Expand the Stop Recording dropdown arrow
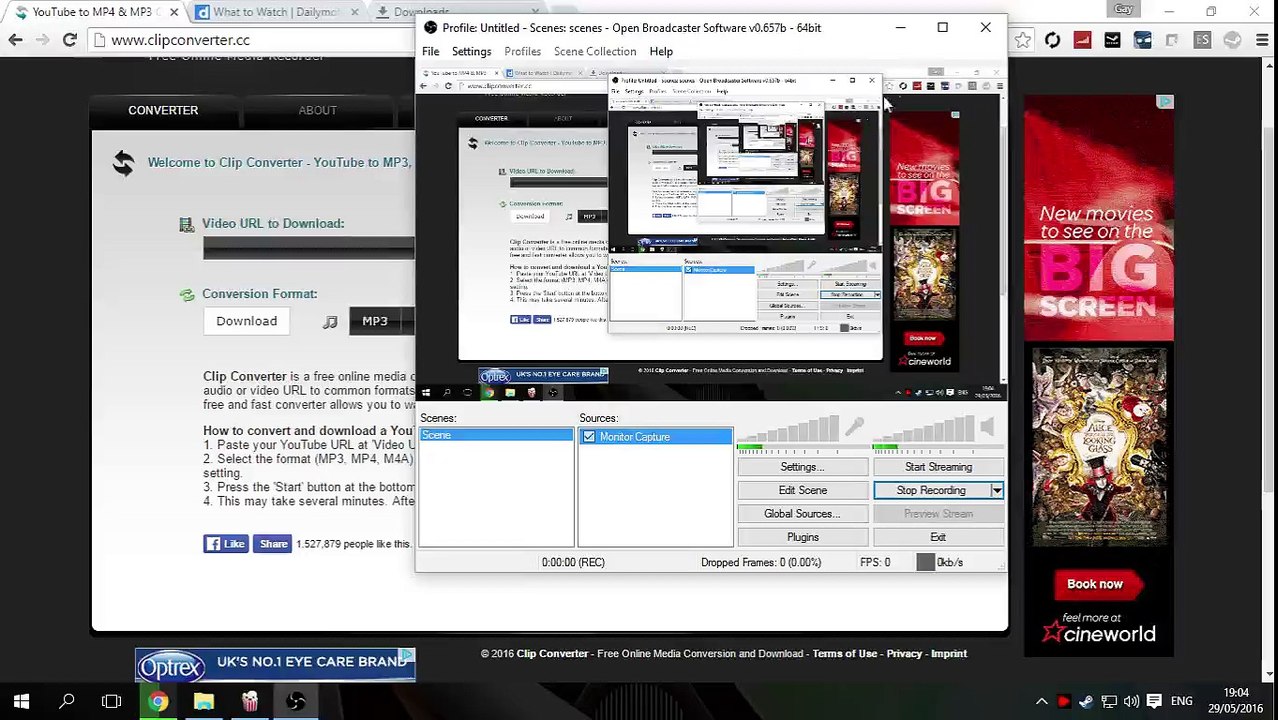Screen dimensions: 1278x720 pos(997,490)
